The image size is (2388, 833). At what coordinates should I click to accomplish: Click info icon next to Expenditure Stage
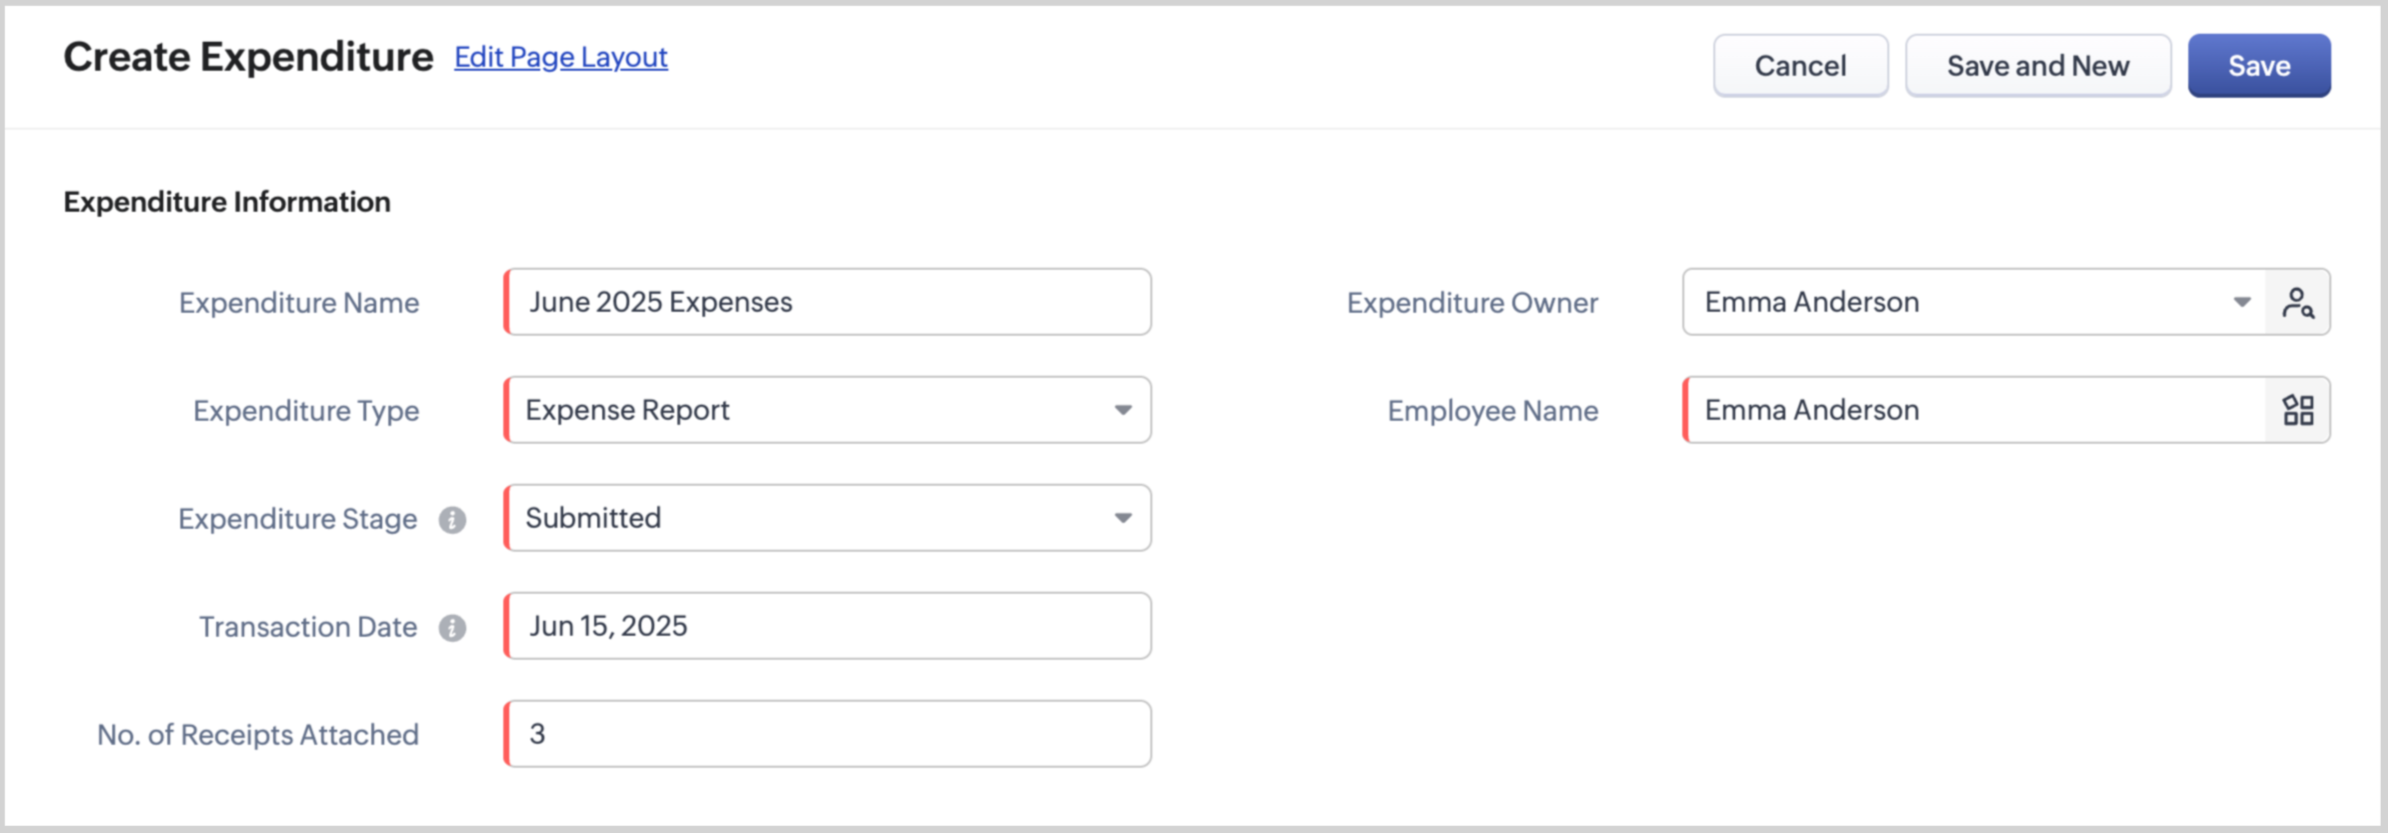click(452, 520)
